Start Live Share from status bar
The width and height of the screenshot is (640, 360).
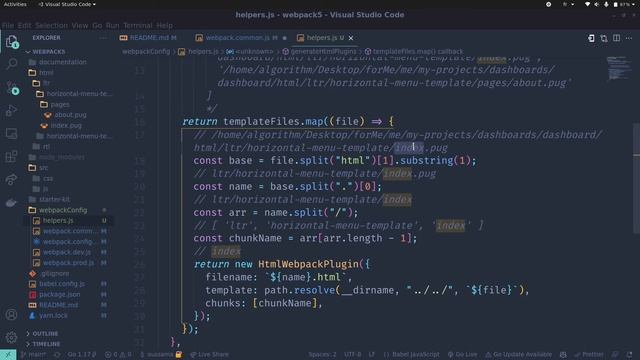tap(209, 355)
